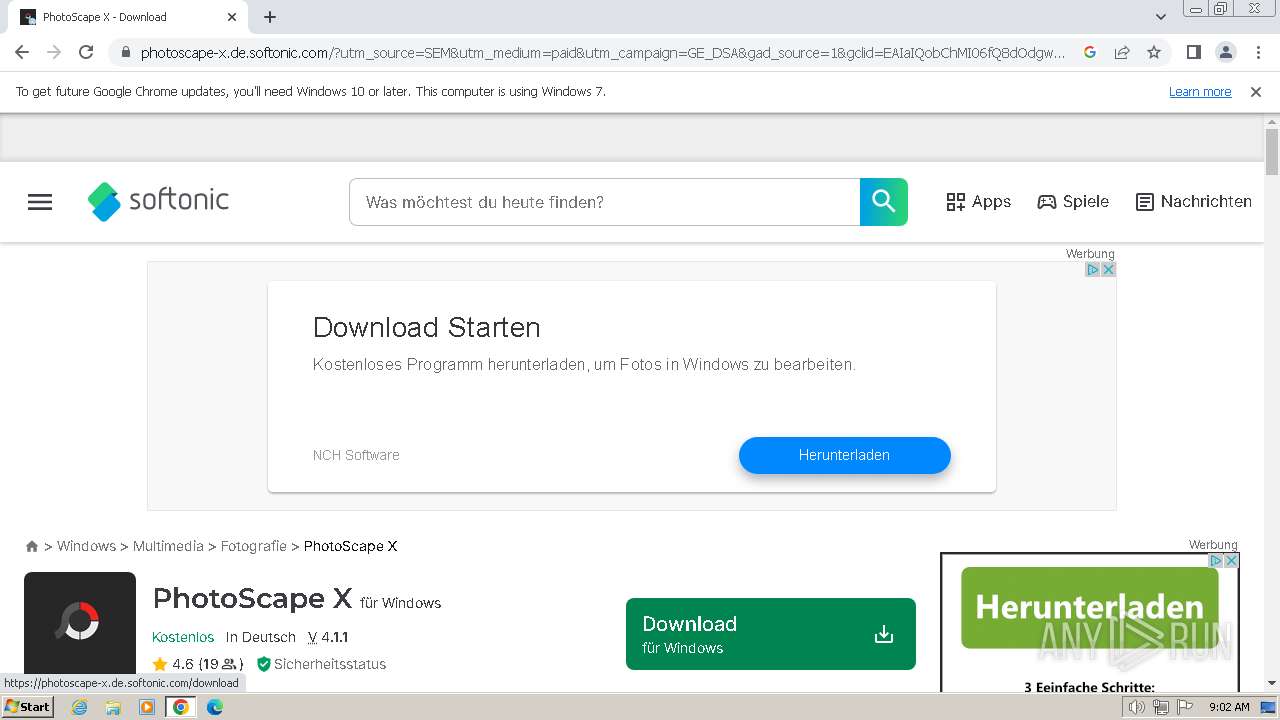Click the home icon in breadcrumbs
The height and width of the screenshot is (720, 1280).
(x=32, y=546)
